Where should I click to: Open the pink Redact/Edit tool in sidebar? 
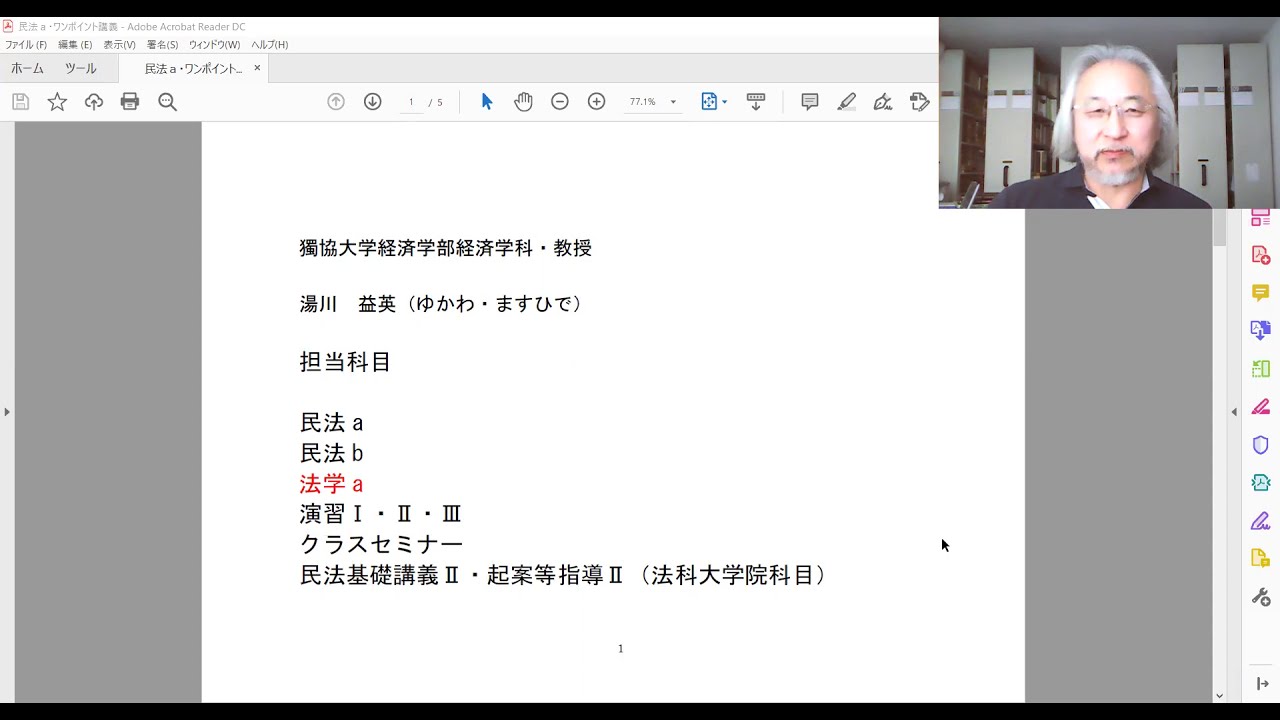click(x=1261, y=406)
